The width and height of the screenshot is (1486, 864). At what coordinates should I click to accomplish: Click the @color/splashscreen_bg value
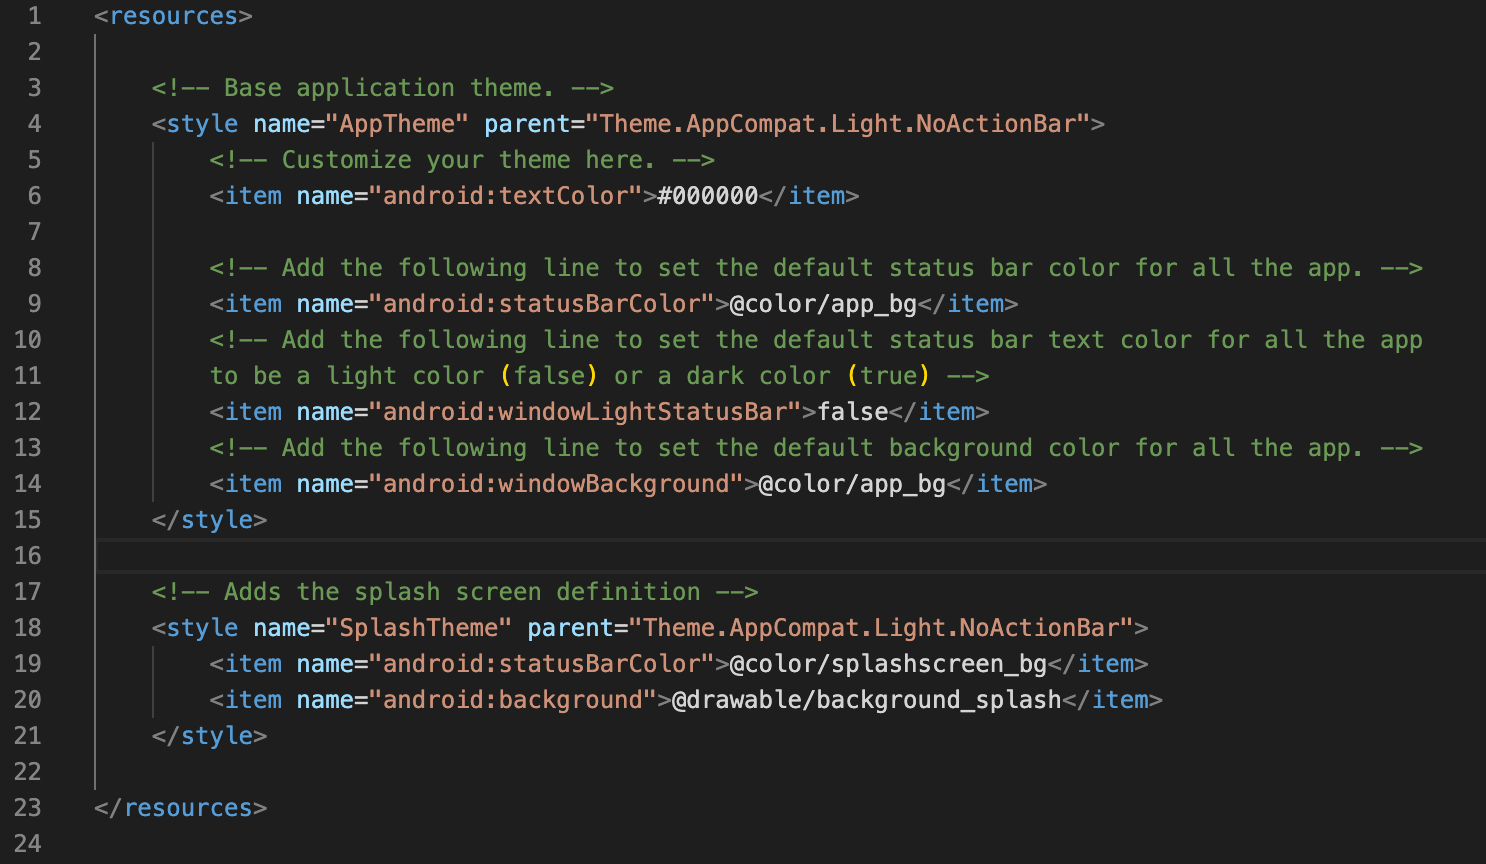(889, 664)
